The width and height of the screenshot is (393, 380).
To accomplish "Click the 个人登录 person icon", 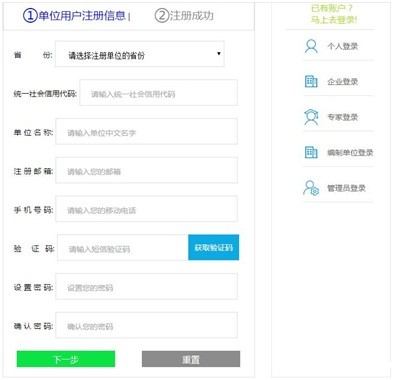I will [311, 46].
